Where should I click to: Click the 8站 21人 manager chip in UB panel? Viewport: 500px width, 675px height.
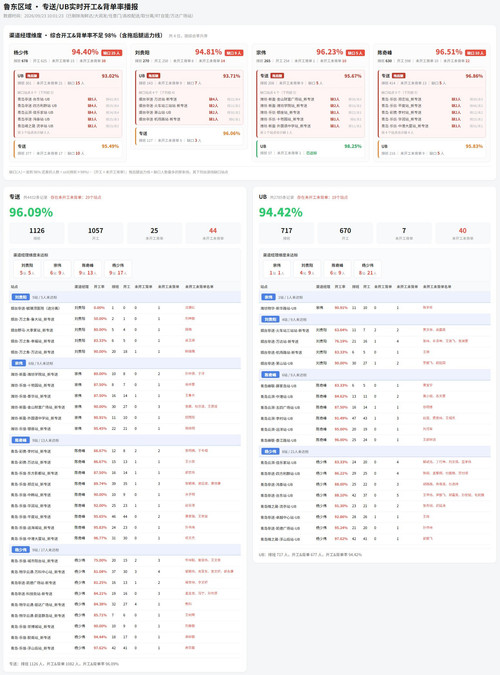point(367,269)
